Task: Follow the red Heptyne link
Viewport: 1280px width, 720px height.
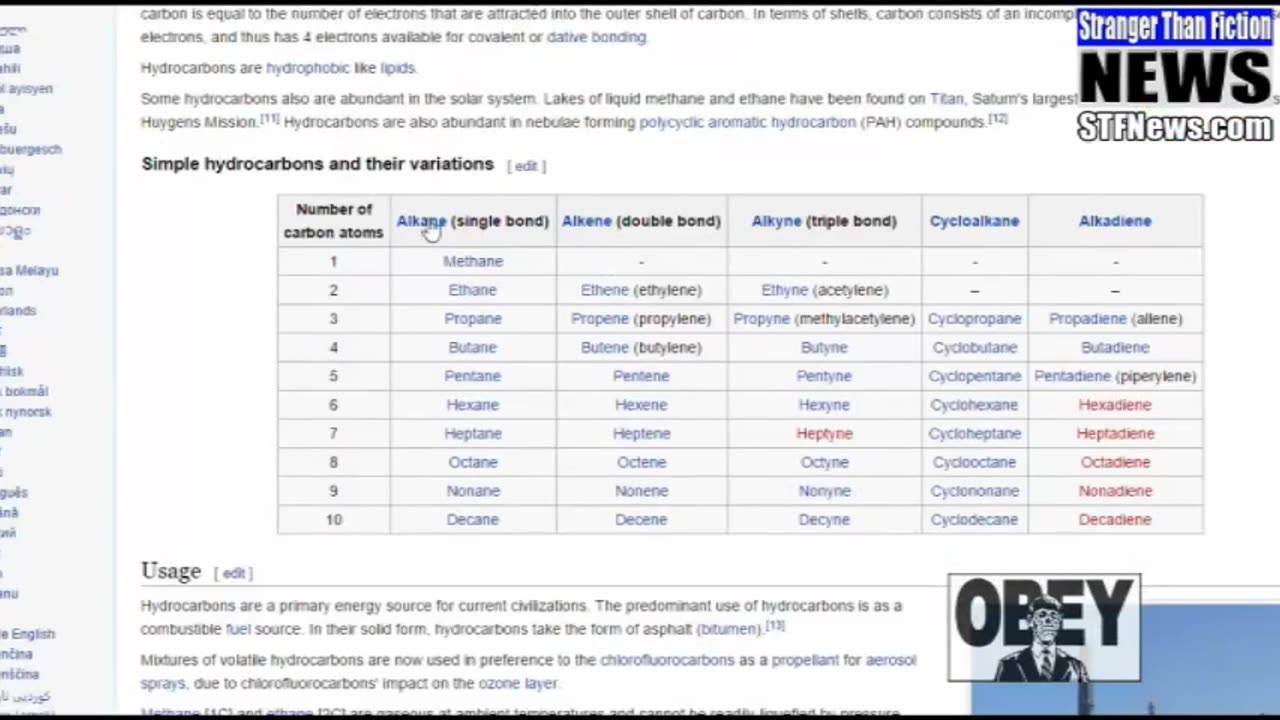Action: point(824,434)
